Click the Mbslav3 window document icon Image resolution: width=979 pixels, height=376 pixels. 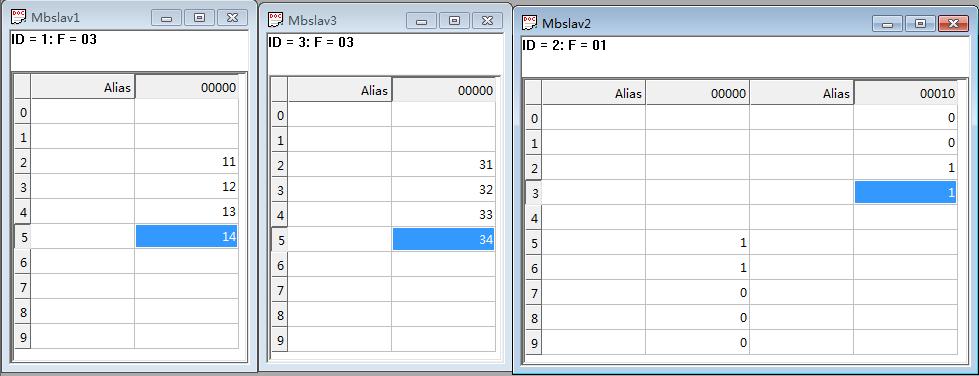(x=275, y=20)
